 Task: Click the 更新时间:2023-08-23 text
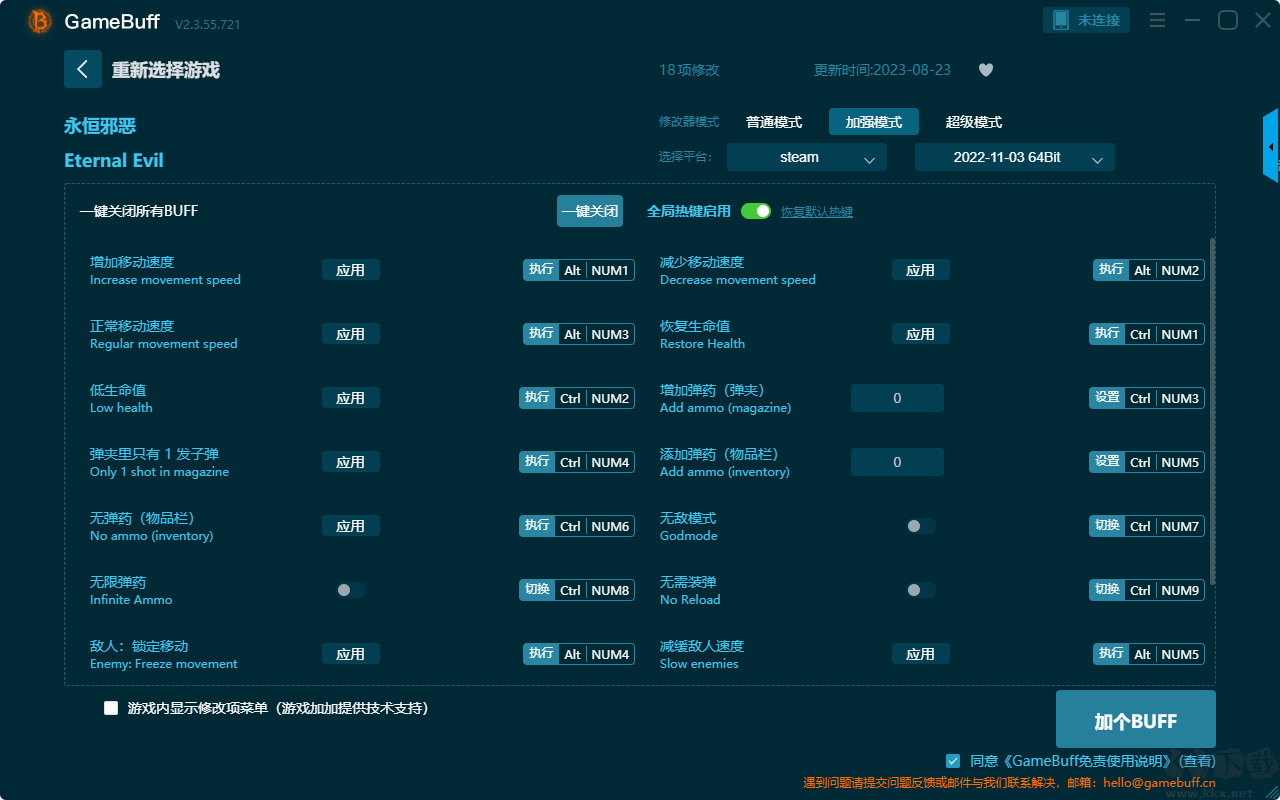[x=882, y=70]
